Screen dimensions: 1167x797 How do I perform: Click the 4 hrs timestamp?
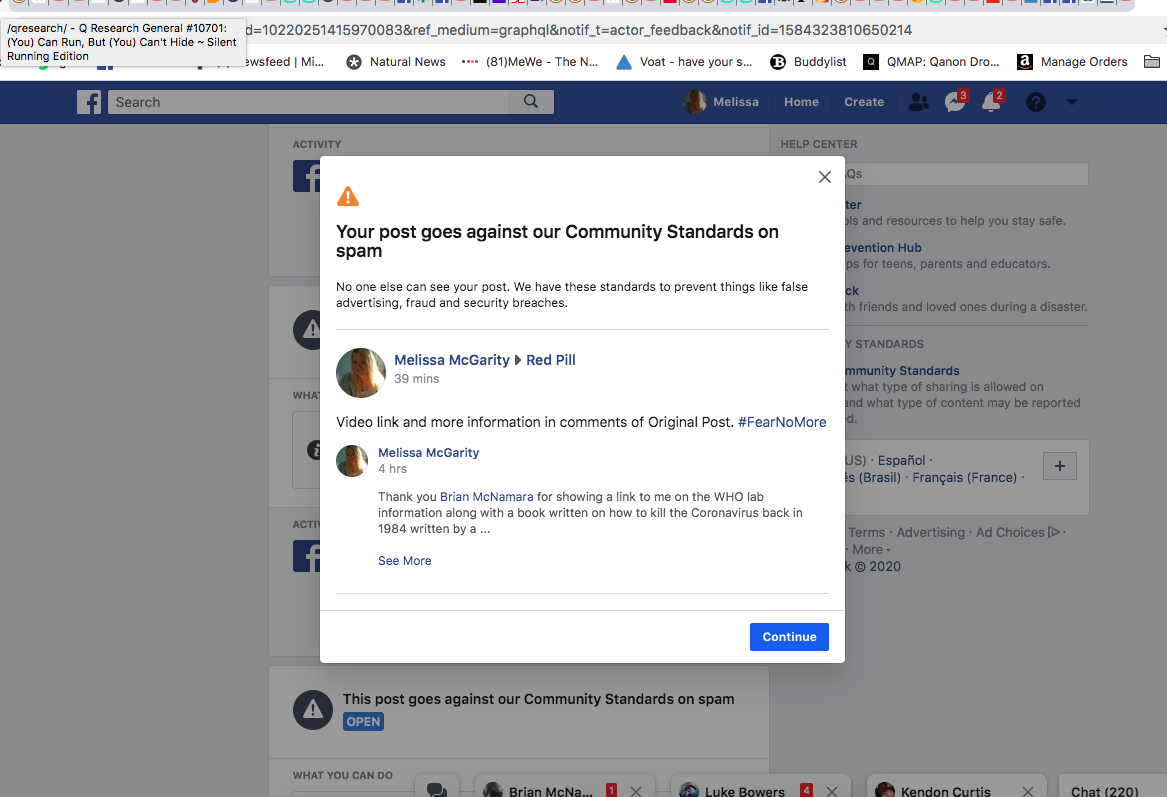coord(392,469)
